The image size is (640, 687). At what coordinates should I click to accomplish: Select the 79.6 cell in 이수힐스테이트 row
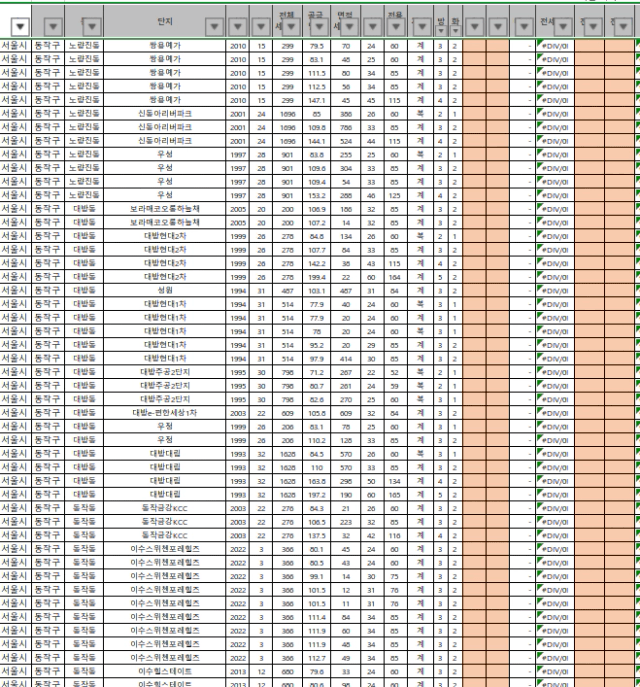click(x=316, y=671)
